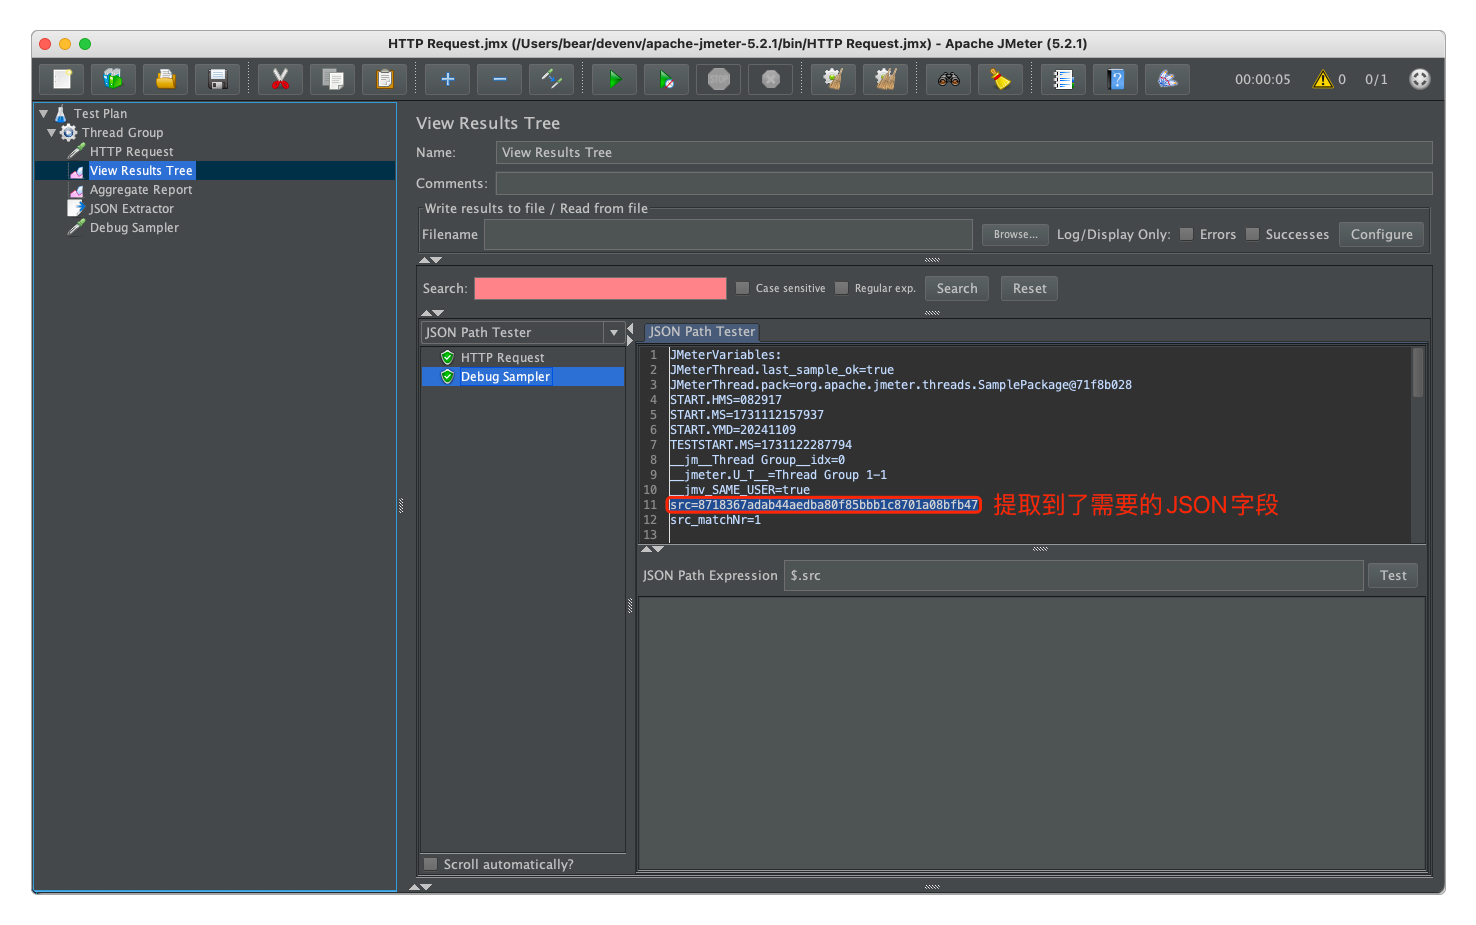Click the Toggle (enable/disable) toolbar icon

coord(551,79)
